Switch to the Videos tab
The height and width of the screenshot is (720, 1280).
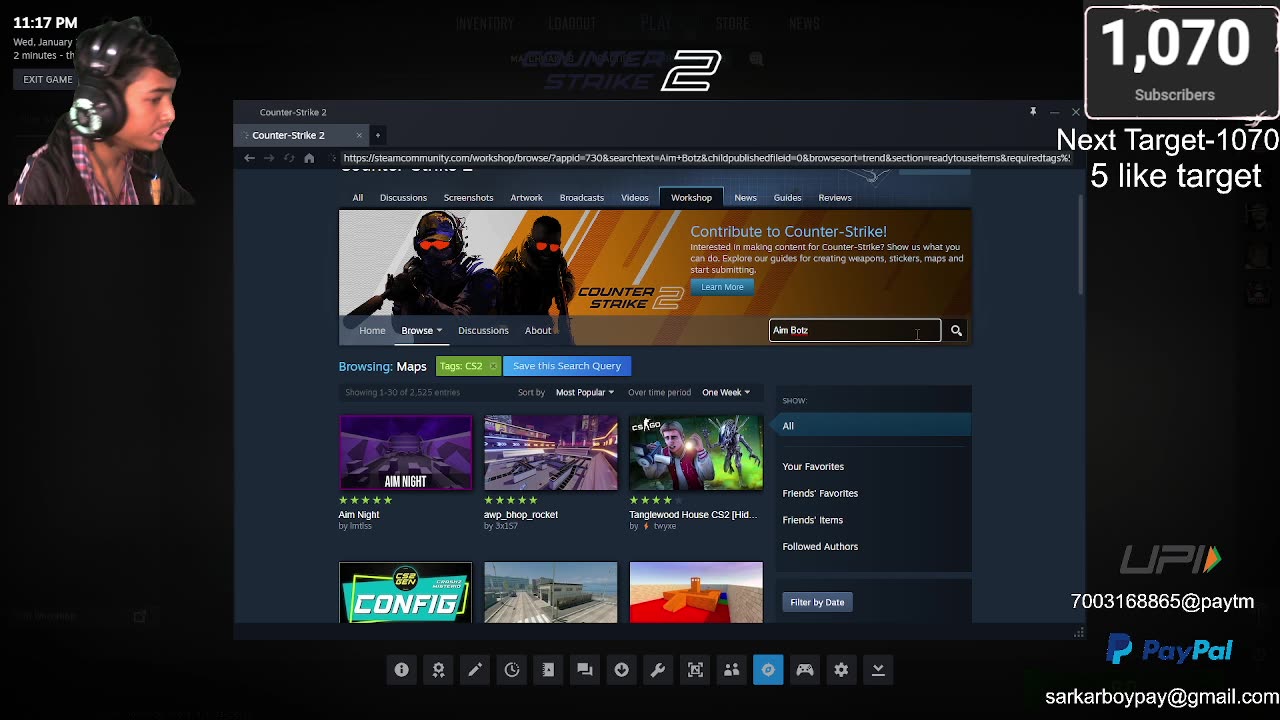click(x=635, y=198)
